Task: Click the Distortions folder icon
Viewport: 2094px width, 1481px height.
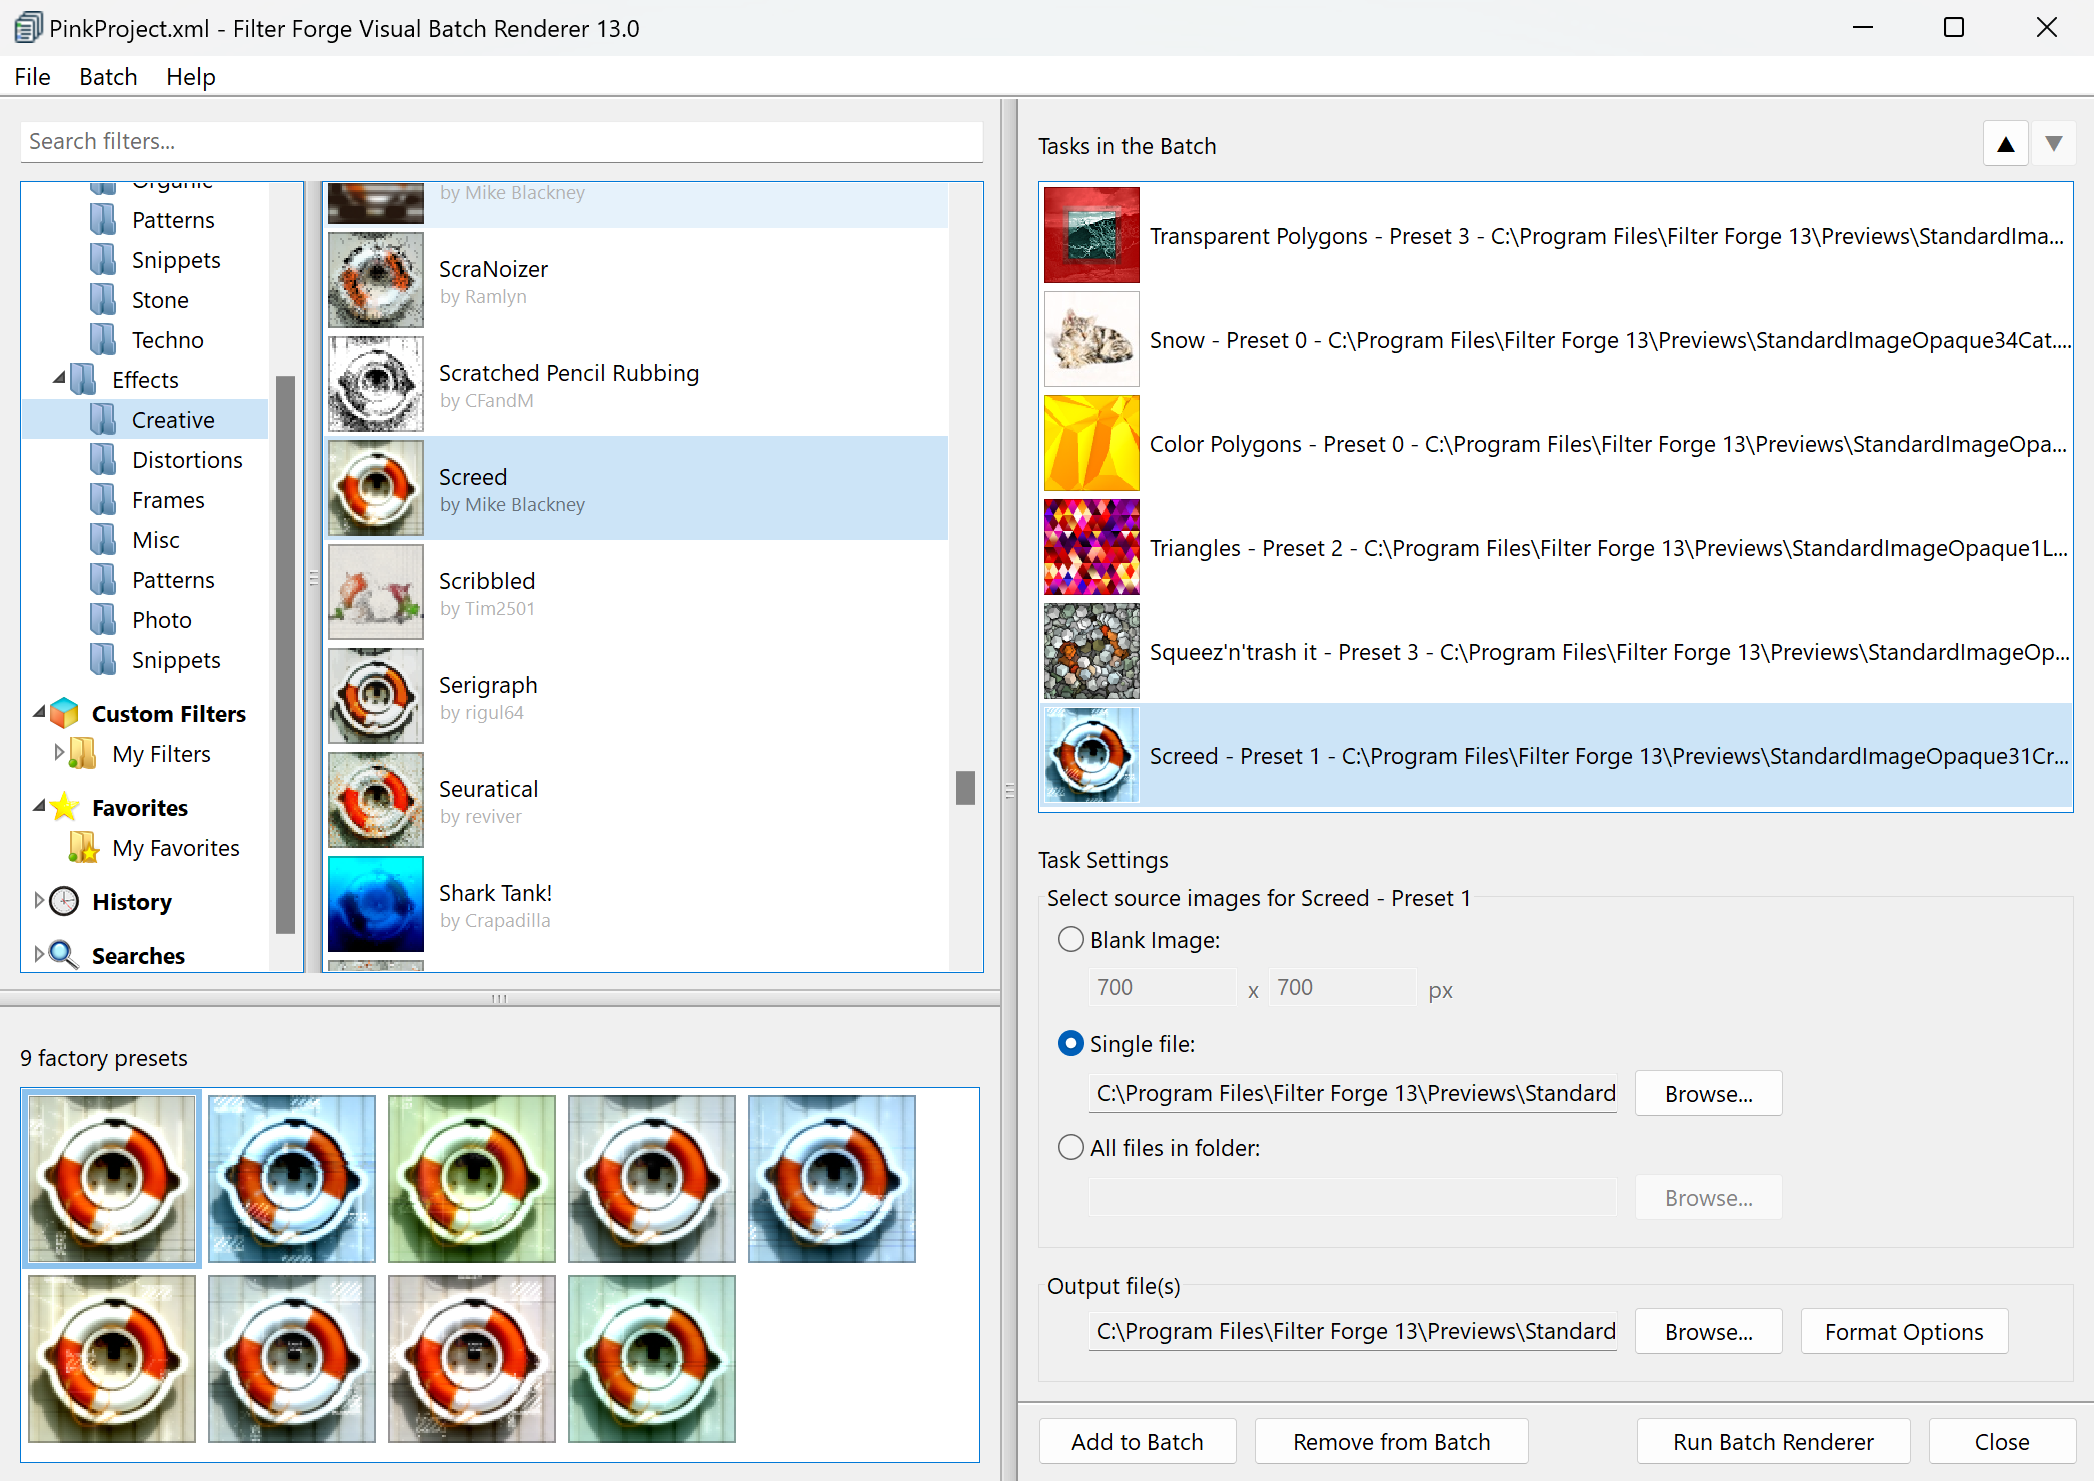Action: [x=103, y=460]
